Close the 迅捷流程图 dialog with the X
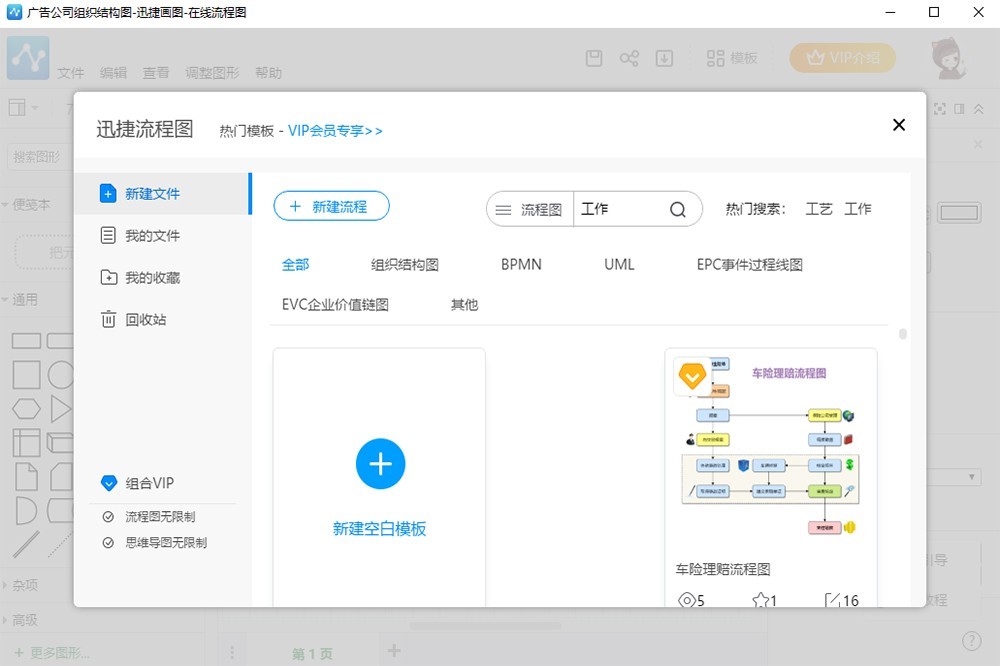Image resolution: width=1000 pixels, height=666 pixels. (x=898, y=125)
